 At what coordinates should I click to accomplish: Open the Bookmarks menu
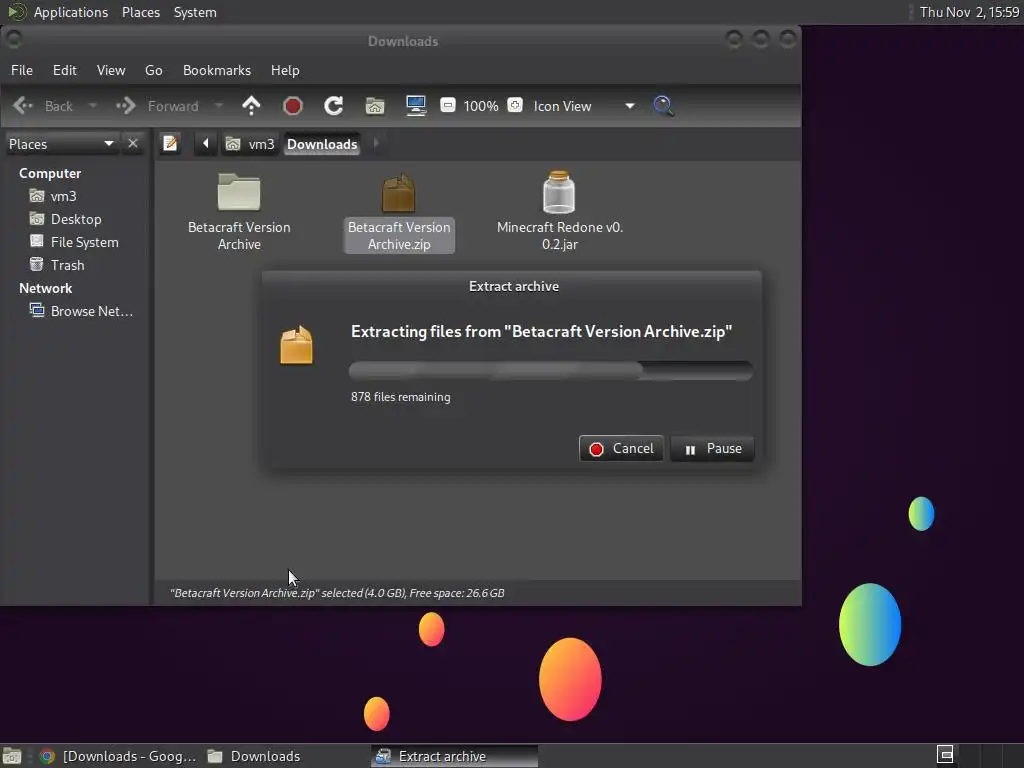click(217, 70)
